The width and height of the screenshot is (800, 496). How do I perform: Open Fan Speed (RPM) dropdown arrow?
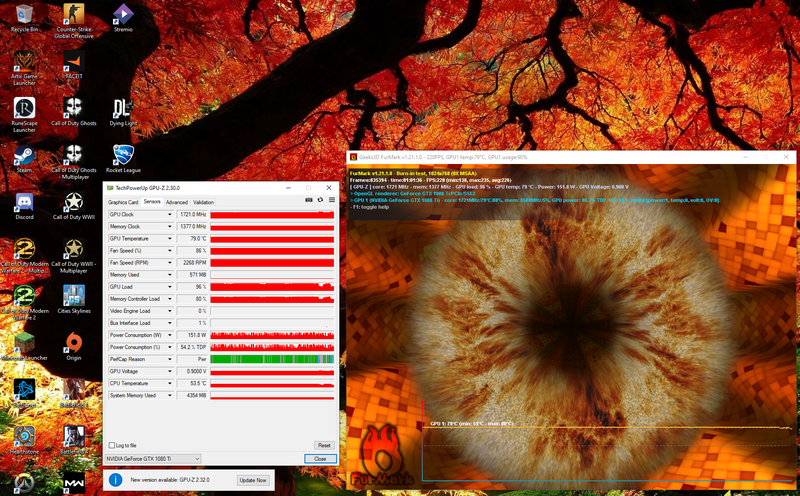point(170,263)
